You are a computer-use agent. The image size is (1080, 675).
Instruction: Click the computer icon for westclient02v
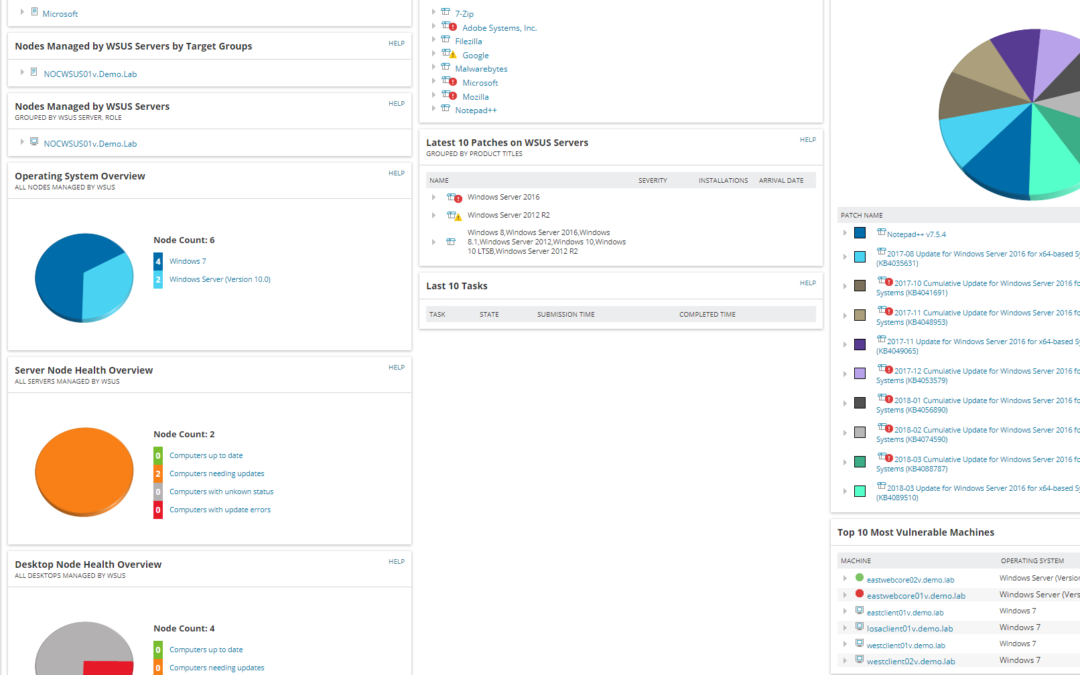860,660
